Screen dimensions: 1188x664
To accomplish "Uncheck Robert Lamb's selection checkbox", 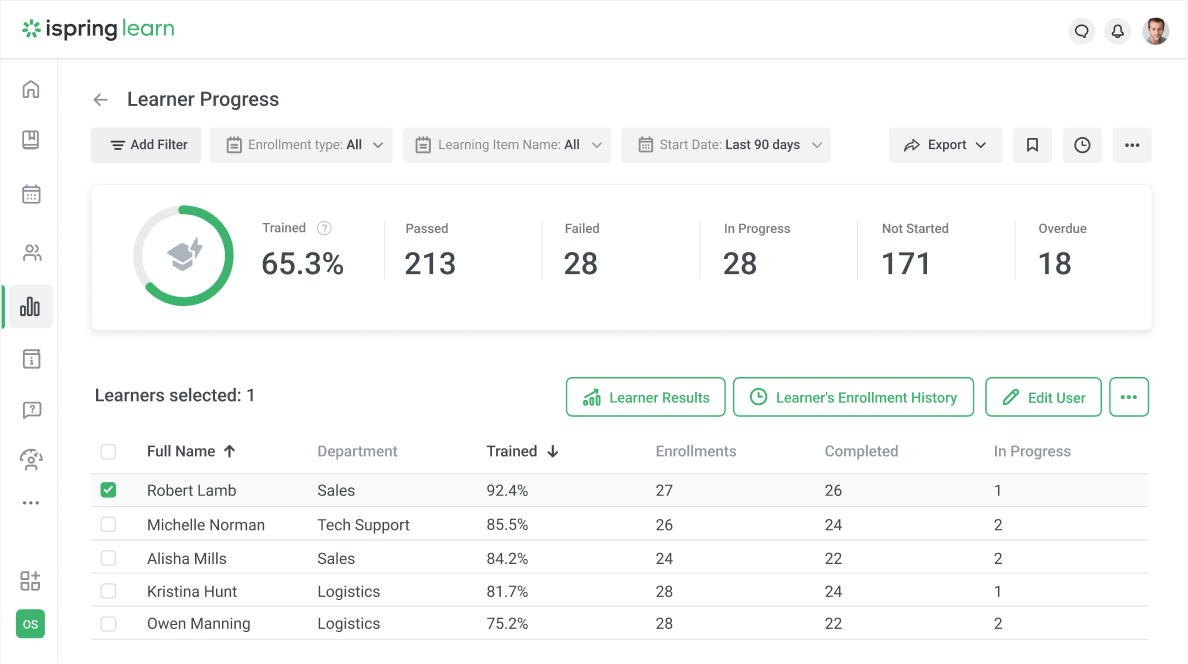I will click(108, 490).
